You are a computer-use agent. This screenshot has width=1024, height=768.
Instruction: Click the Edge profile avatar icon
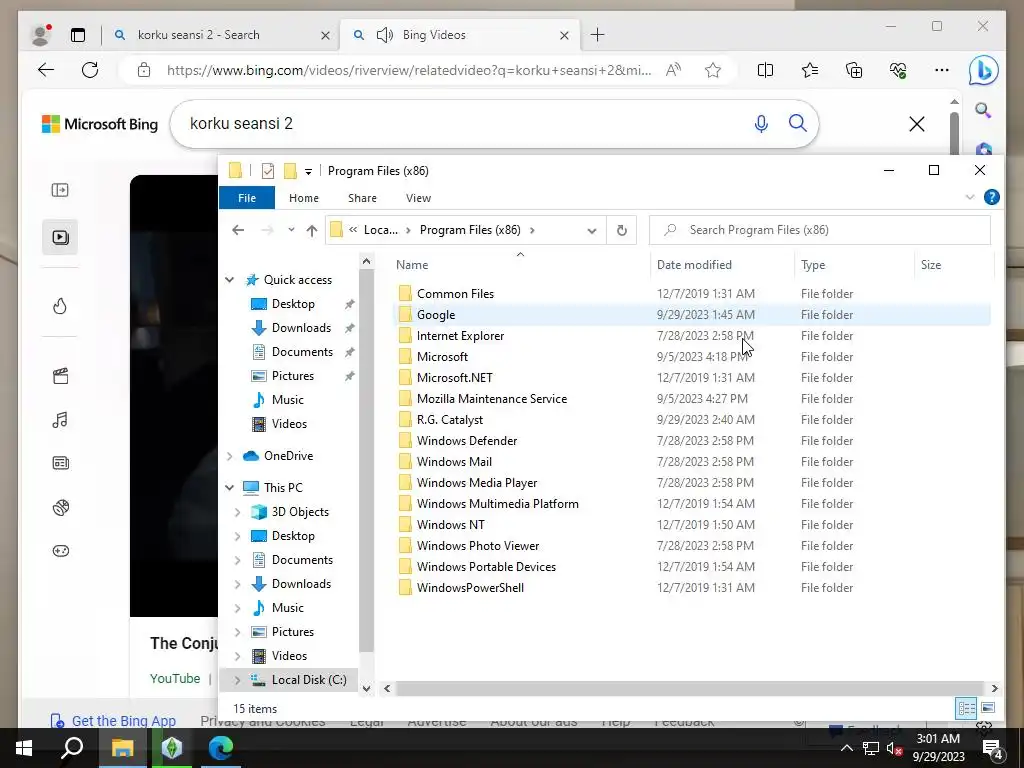[x=41, y=35]
